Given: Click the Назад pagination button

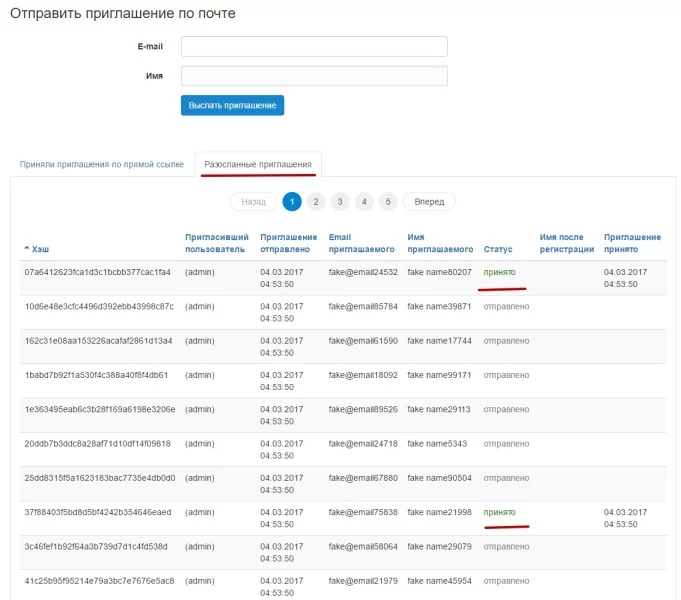Looking at the screenshot, I should tap(254, 202).
